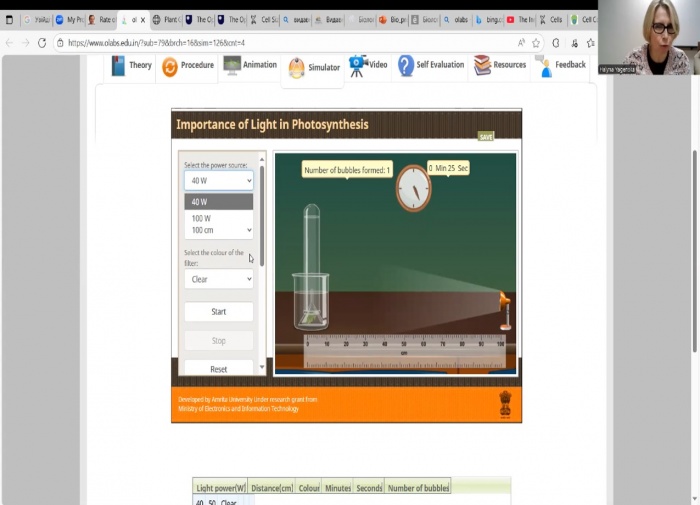Image resolution: width=700 pixels, height=505 pixels.
Task: Click the lamp on the ruler
Action: [x=505, y=308]
